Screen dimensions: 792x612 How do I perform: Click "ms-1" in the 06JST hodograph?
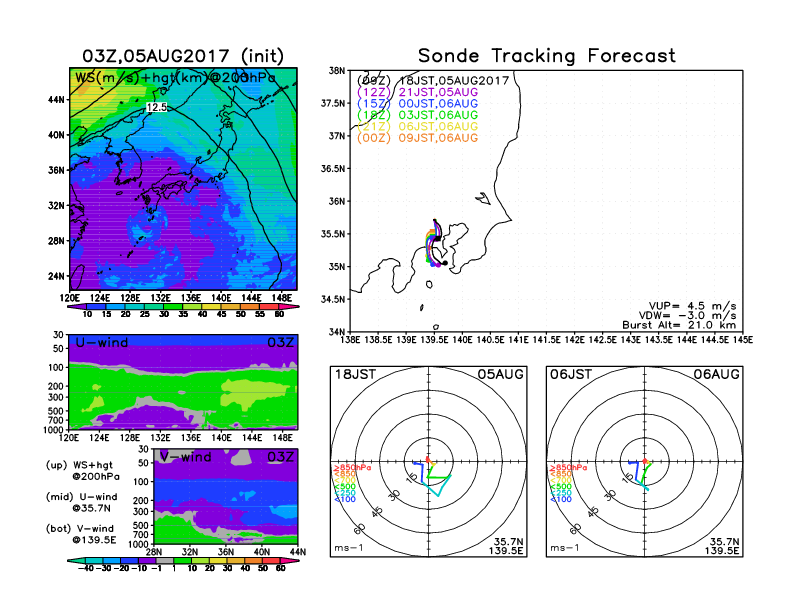click(x=564, y=548)
